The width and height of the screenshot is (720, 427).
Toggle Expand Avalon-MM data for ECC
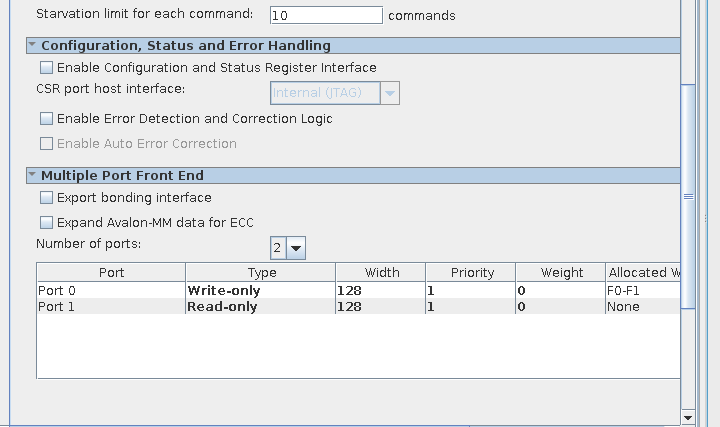[46, 223]
